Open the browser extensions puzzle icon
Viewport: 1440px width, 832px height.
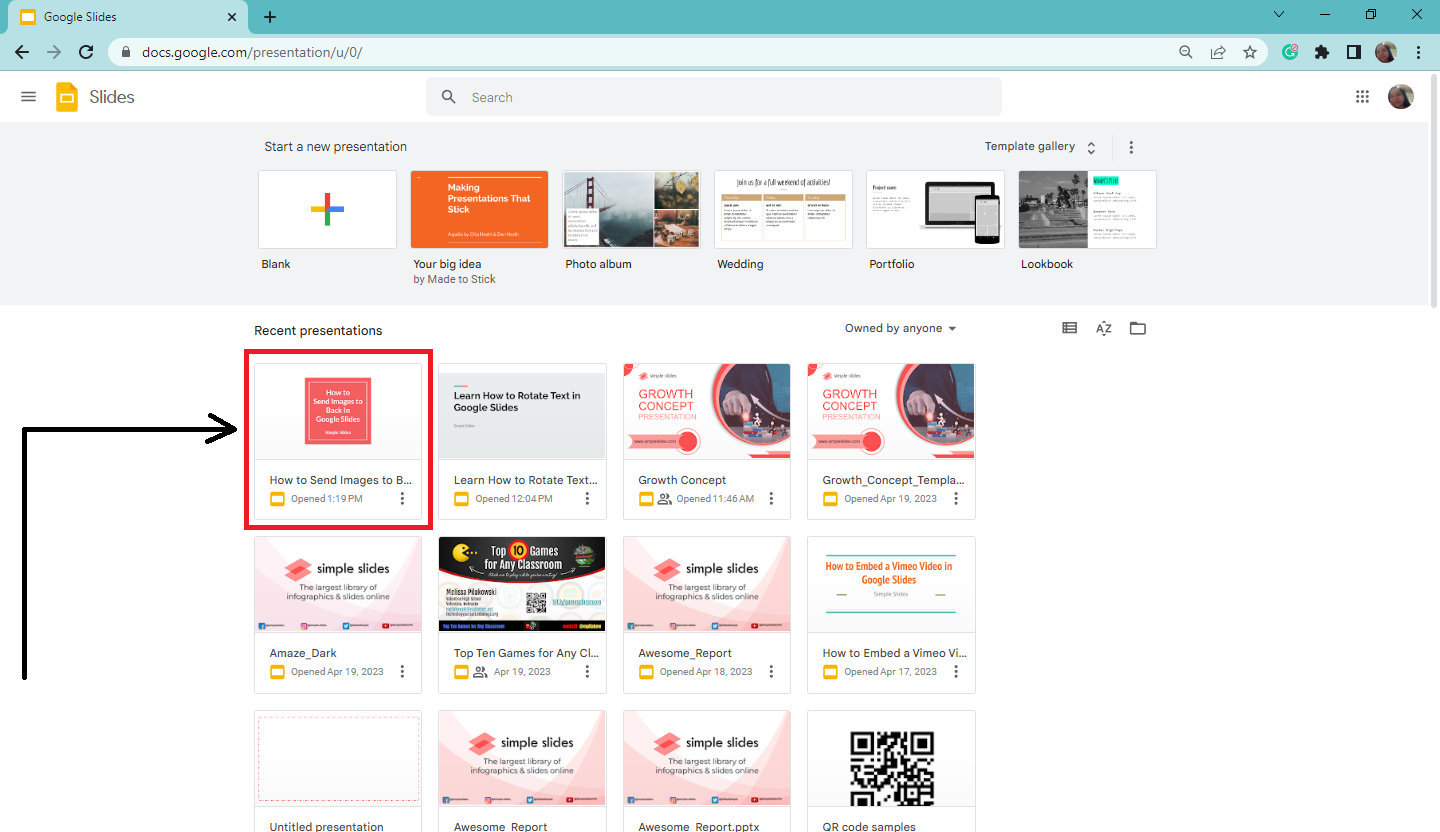coord(1322,52)
